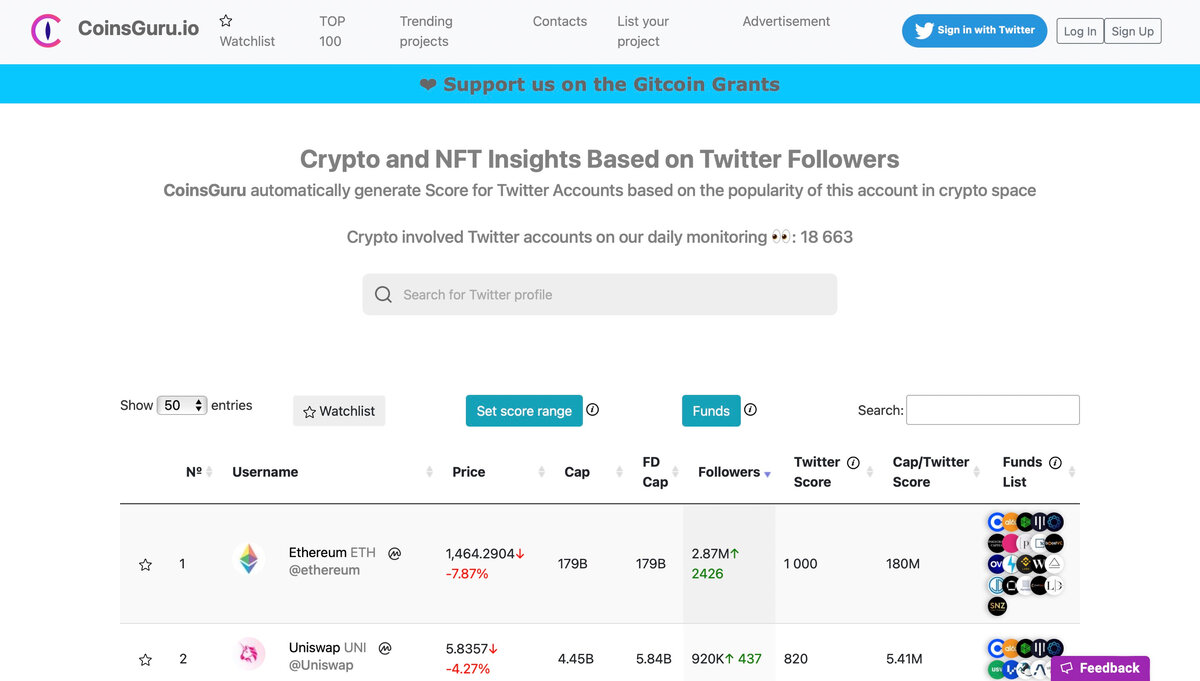Click info icon in Funds List header
1200x681 pixels.
(x=1054, y=462)
